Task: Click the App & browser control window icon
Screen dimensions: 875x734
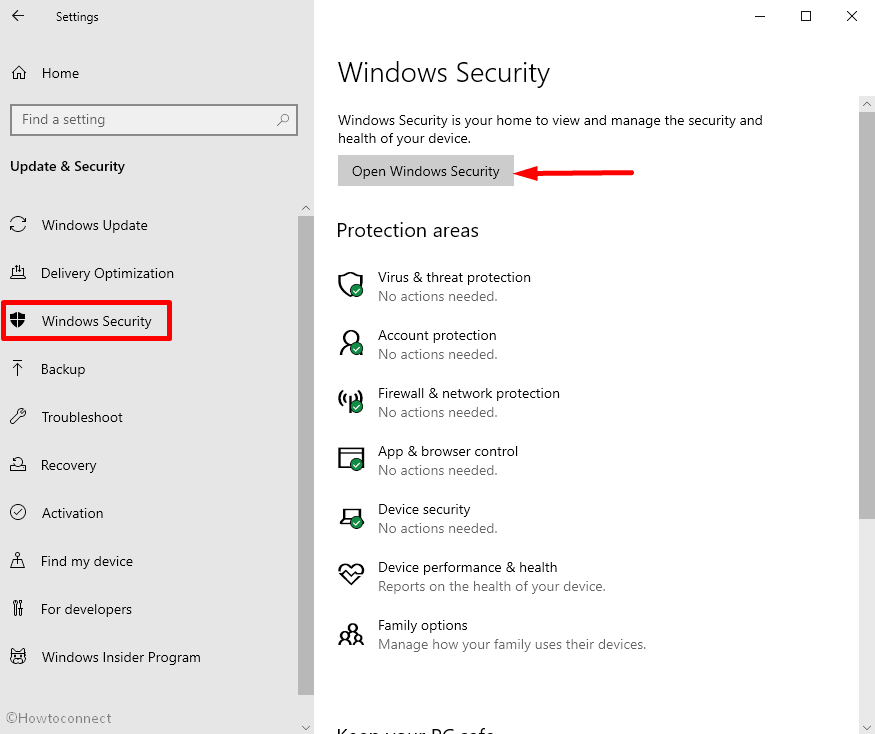Action: coord(351,459)
